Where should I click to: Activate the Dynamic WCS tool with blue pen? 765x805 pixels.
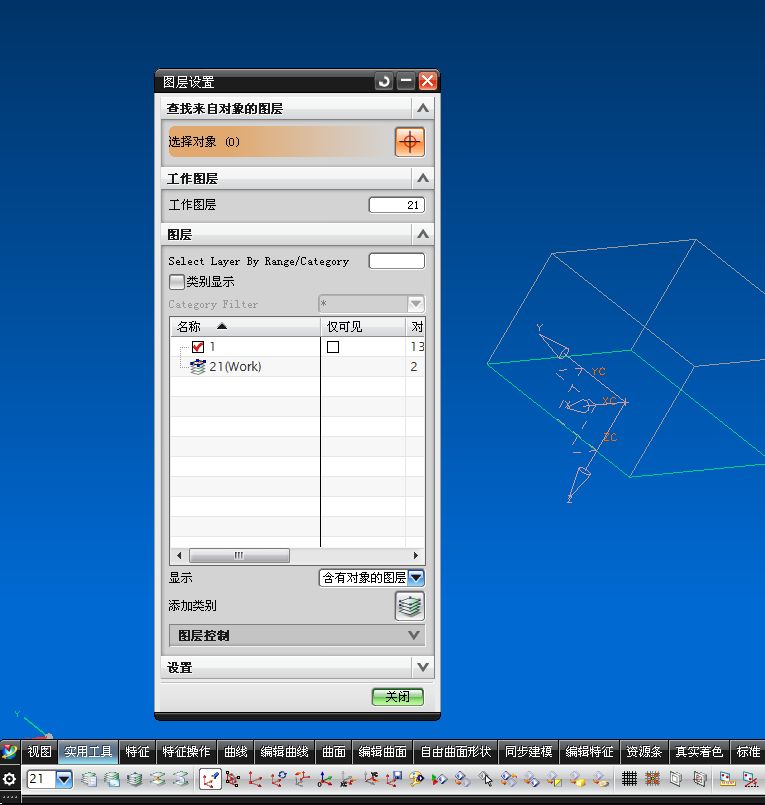(x=210, y=779)
